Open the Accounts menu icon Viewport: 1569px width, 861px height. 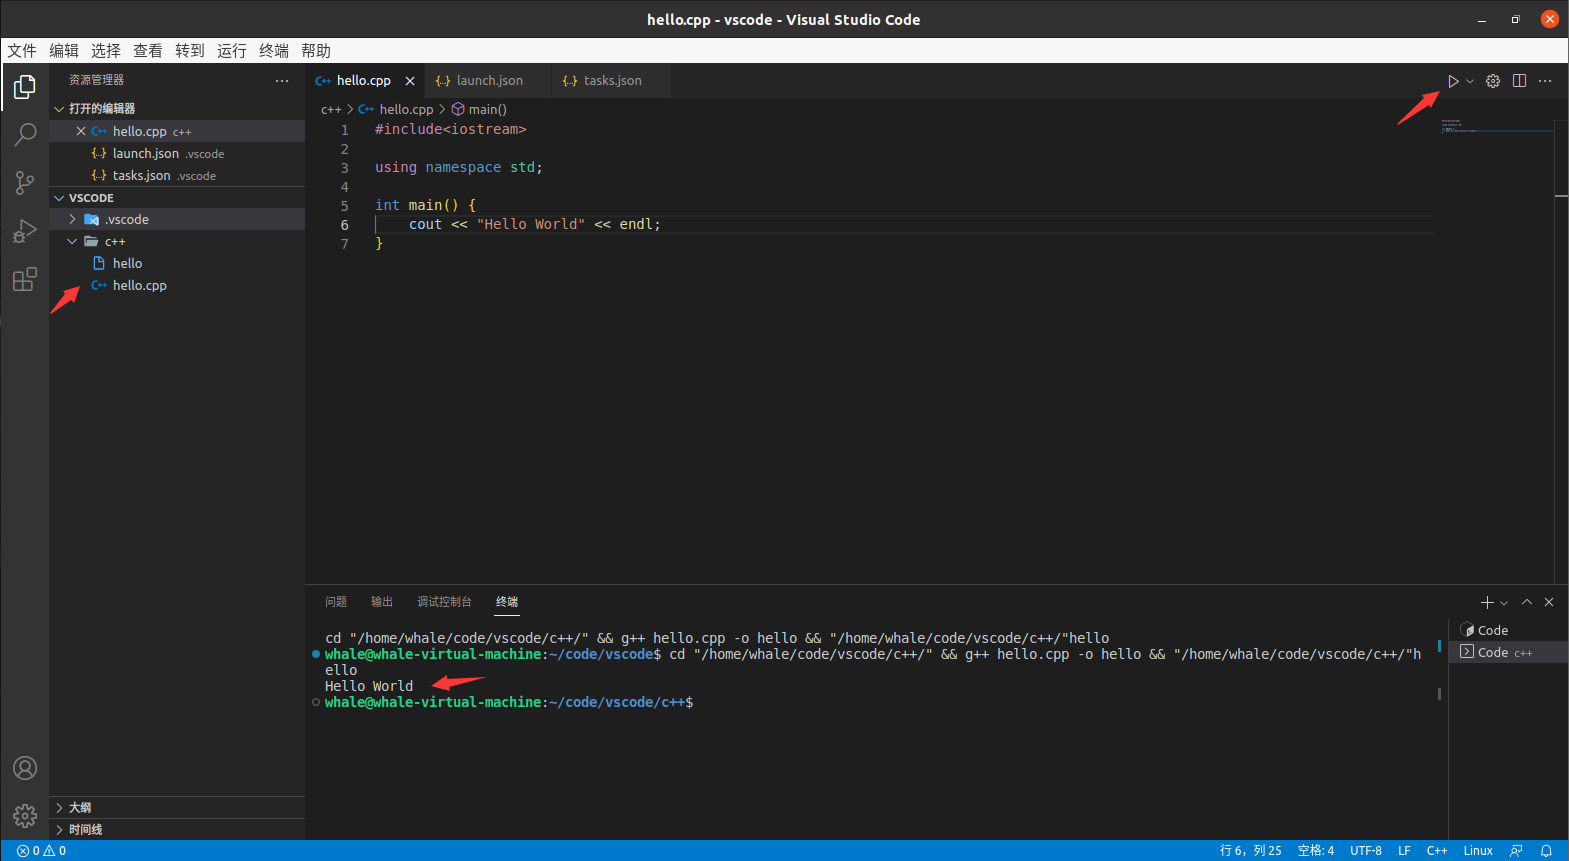coord(25,768)
